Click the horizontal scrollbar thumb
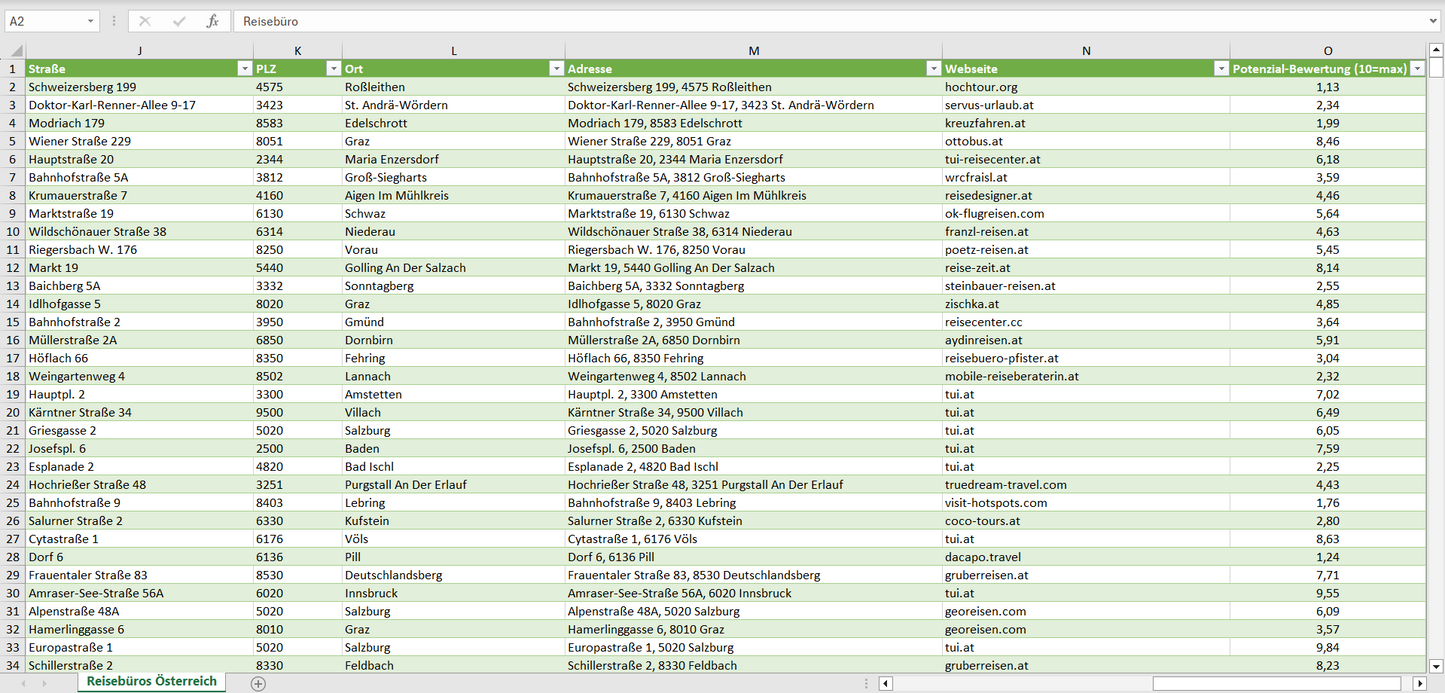Image resolution: width=1445 pixels, height=693 pixels. click(1278, 683)
